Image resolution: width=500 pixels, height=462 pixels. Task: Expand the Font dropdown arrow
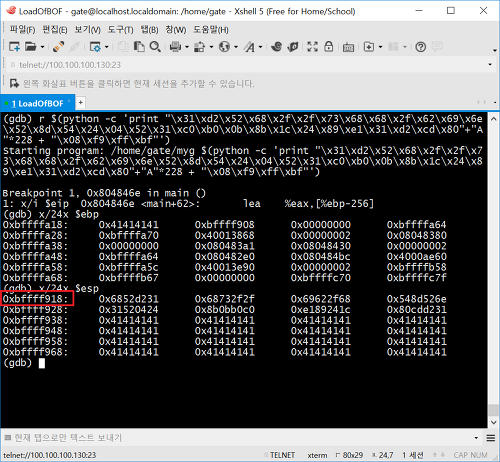coord(261,47)
